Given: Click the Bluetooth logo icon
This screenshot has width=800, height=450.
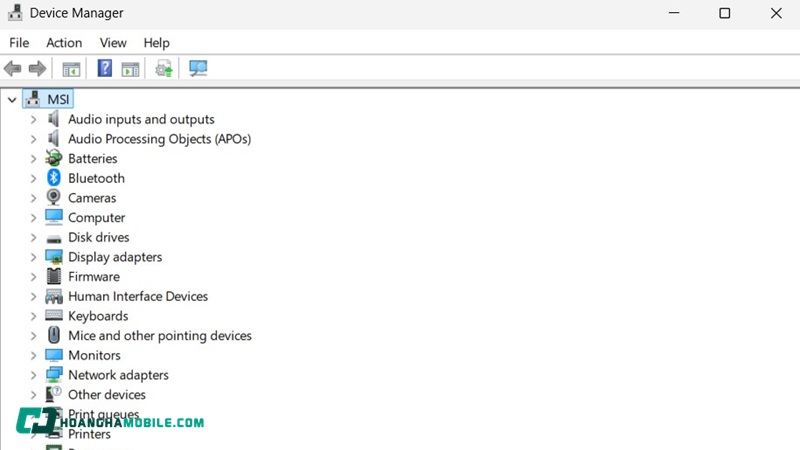Looking at the screenshot, I should coord(54,178).
